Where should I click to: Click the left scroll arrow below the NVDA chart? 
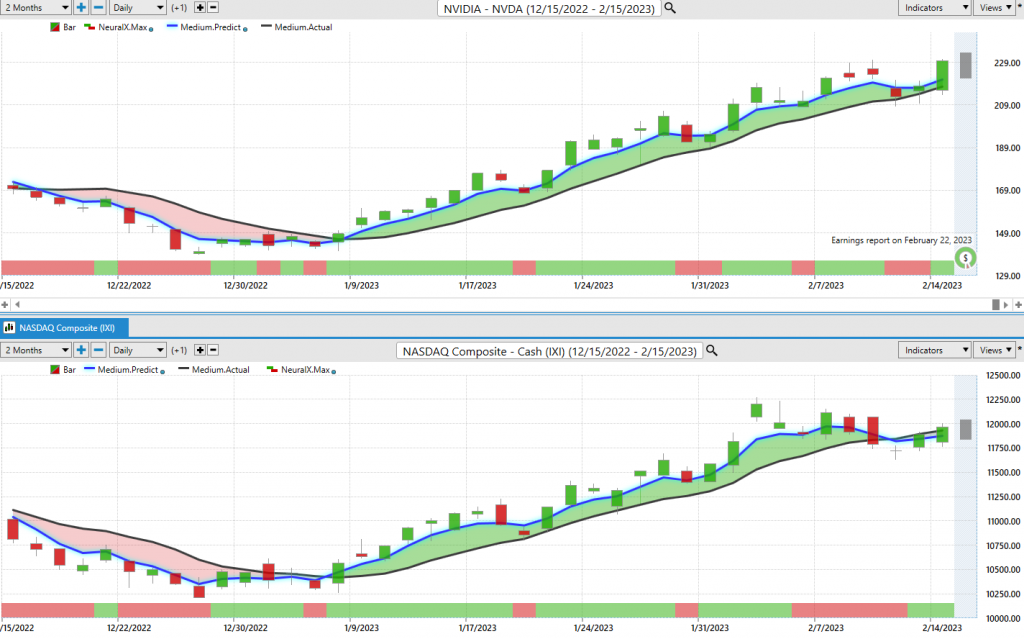click(x=18, y=304)
